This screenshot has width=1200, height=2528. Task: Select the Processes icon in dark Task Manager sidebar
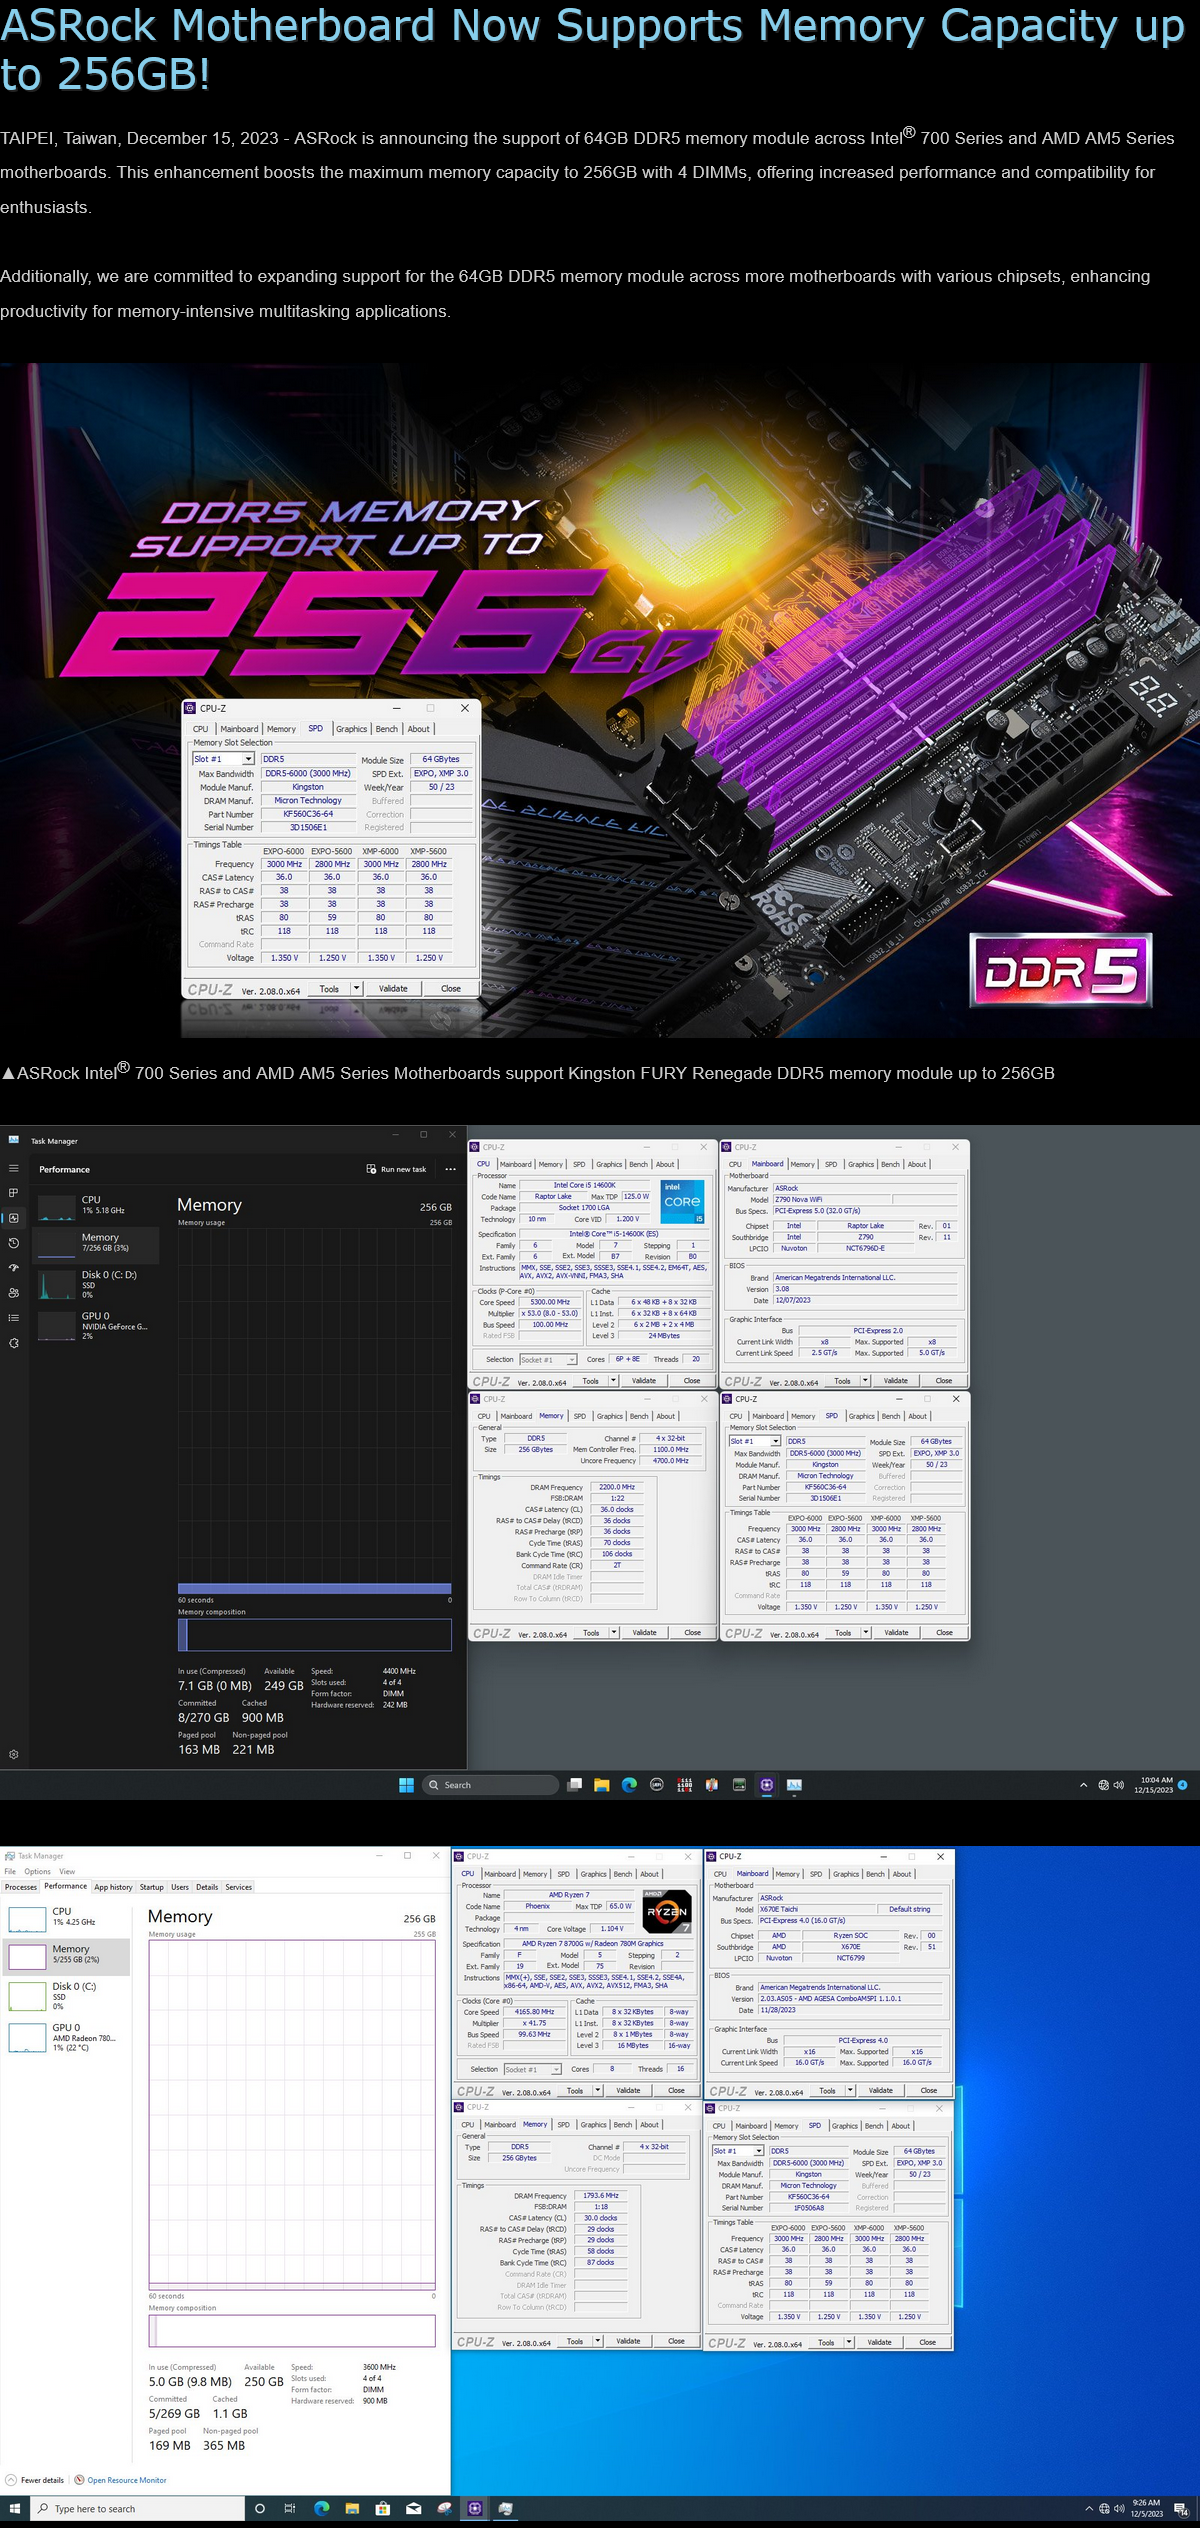click(13, 1193)
